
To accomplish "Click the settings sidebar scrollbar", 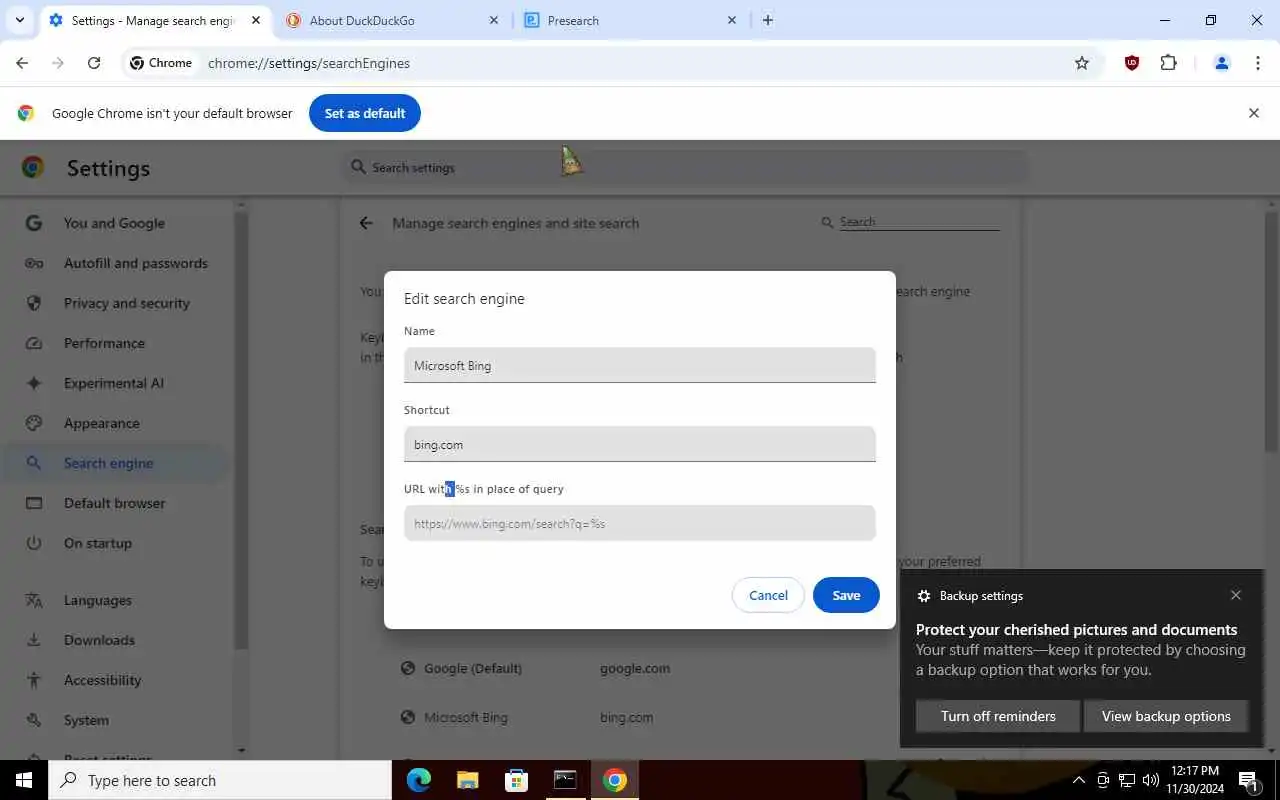I will (241, 430).
